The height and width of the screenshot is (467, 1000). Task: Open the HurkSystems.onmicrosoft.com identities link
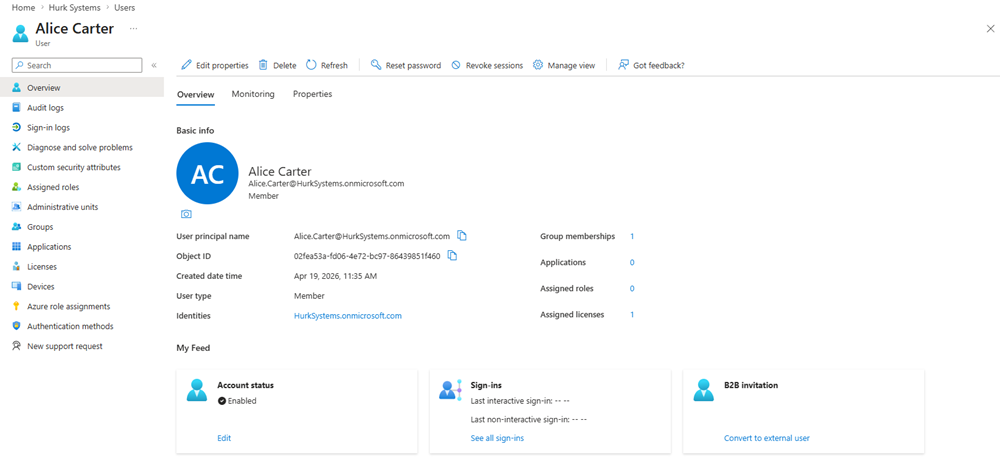point(348,316)
